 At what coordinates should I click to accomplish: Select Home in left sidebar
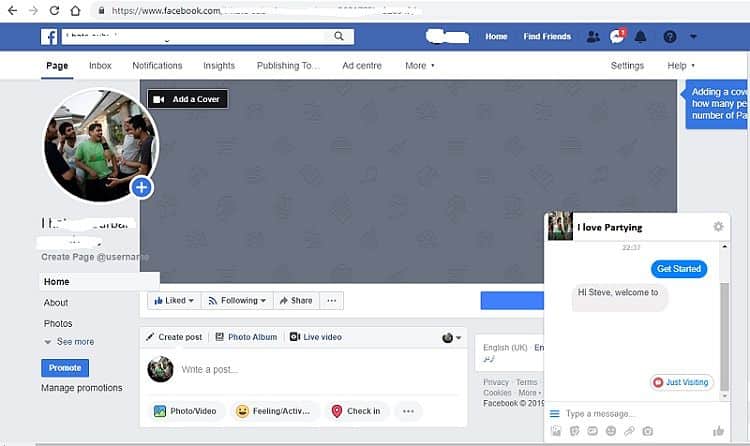99,282
